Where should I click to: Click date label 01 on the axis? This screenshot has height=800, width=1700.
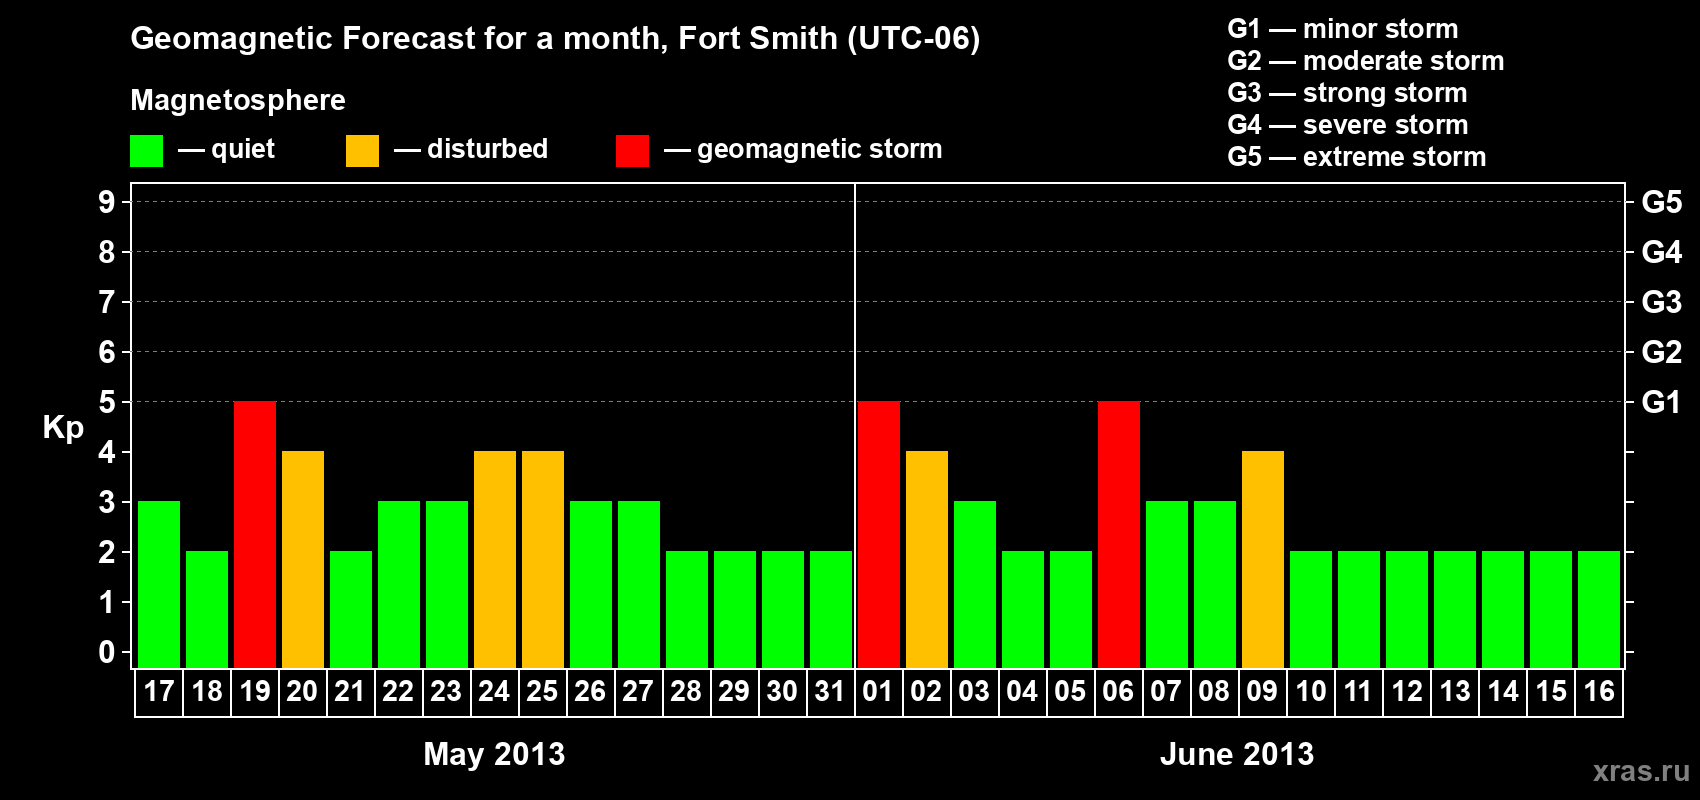(878, 692)
